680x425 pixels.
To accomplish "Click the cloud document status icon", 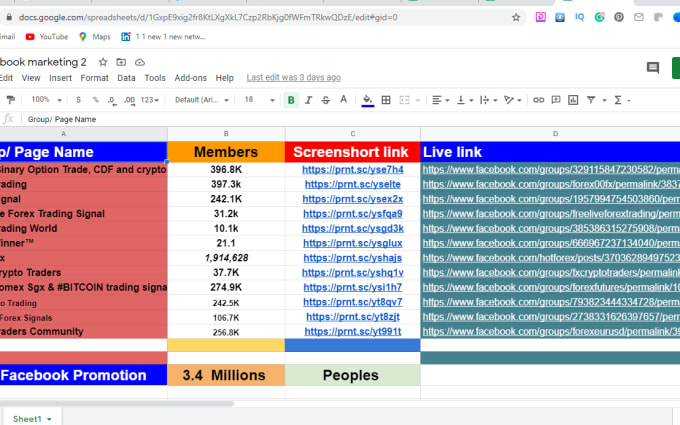I will (140, 62).
